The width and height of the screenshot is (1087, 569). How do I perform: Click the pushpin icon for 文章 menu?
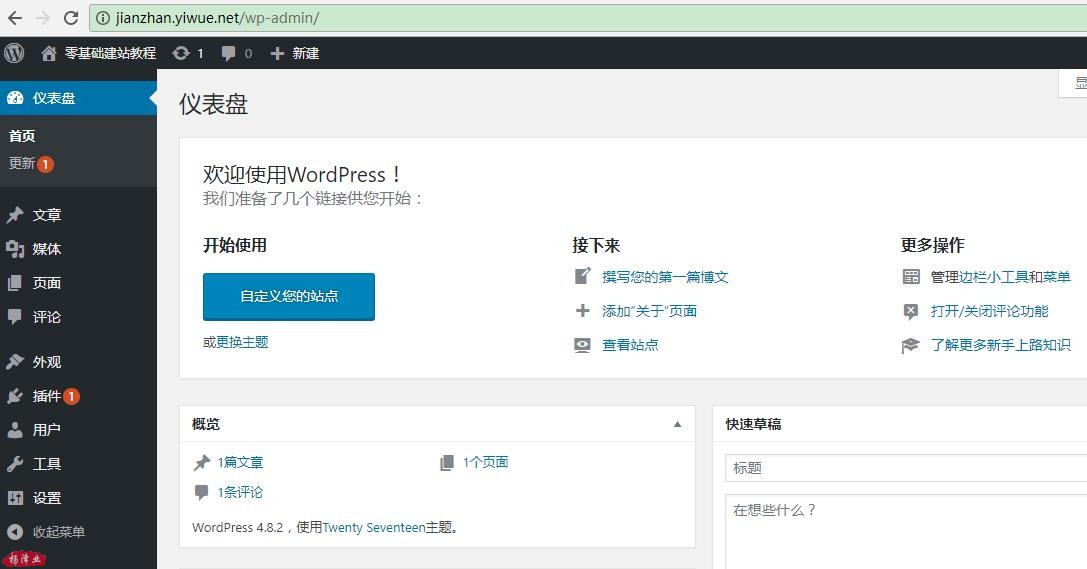[15, 215]
